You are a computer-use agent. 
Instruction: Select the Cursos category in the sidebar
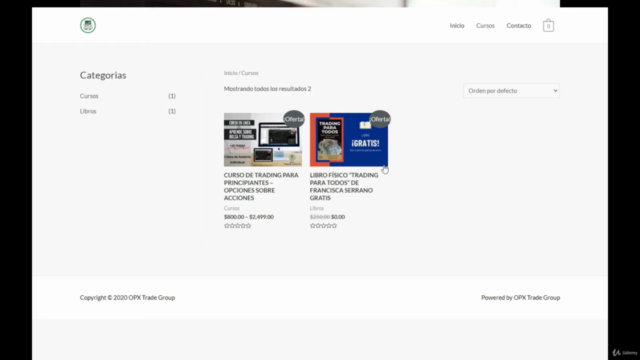click(x=89, y=96)
